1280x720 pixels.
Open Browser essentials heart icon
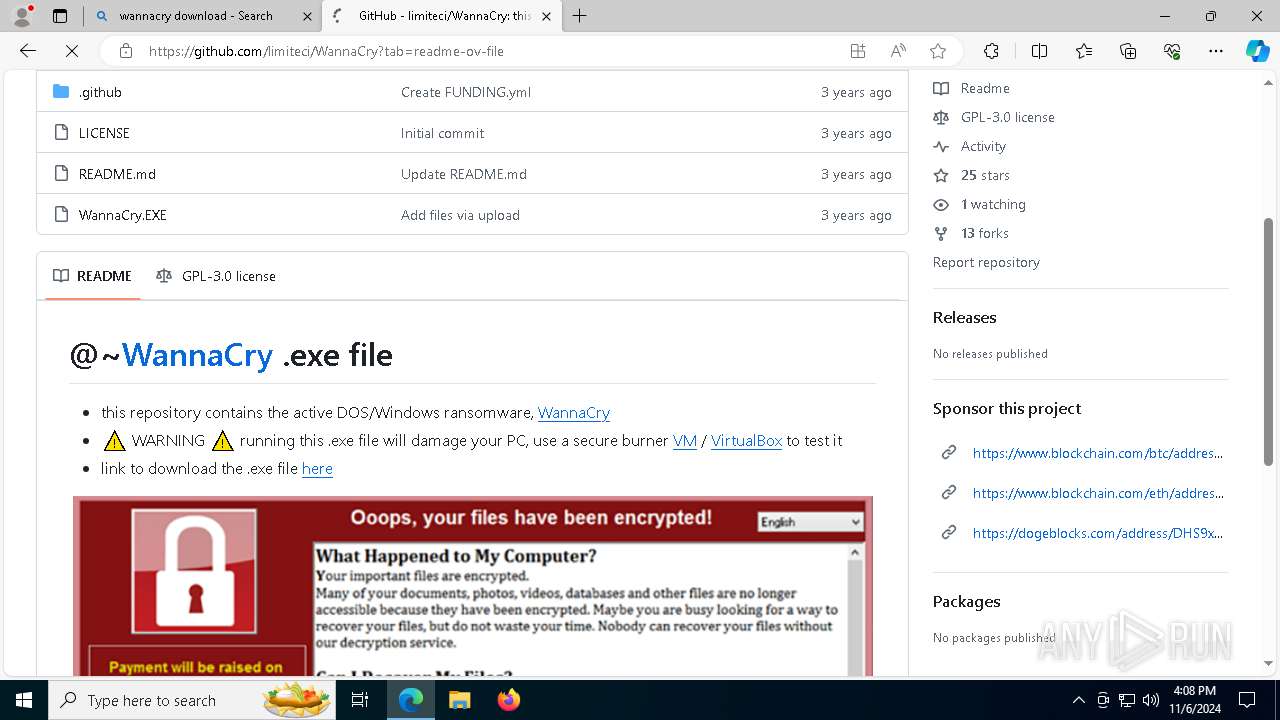pos(1172,51)
